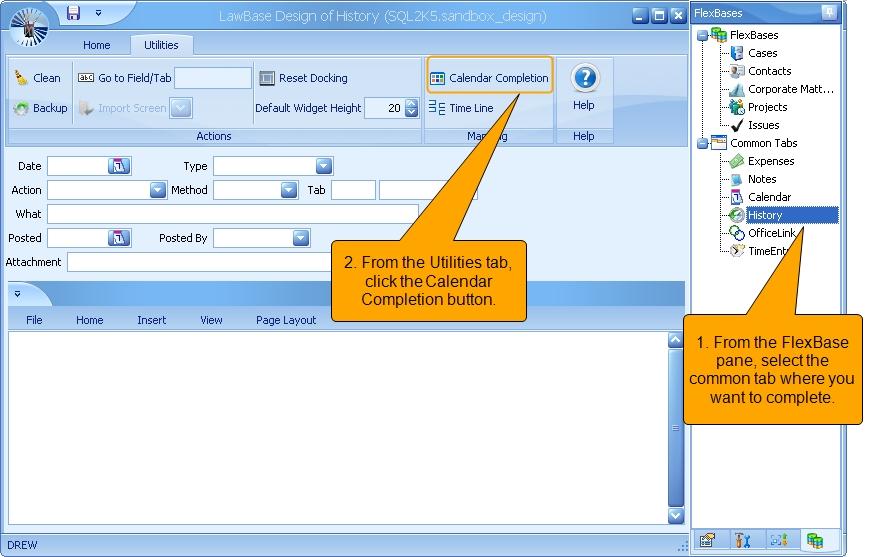
Task: Collapse the FlexBases tree node
Action: (x=702, y=36)
